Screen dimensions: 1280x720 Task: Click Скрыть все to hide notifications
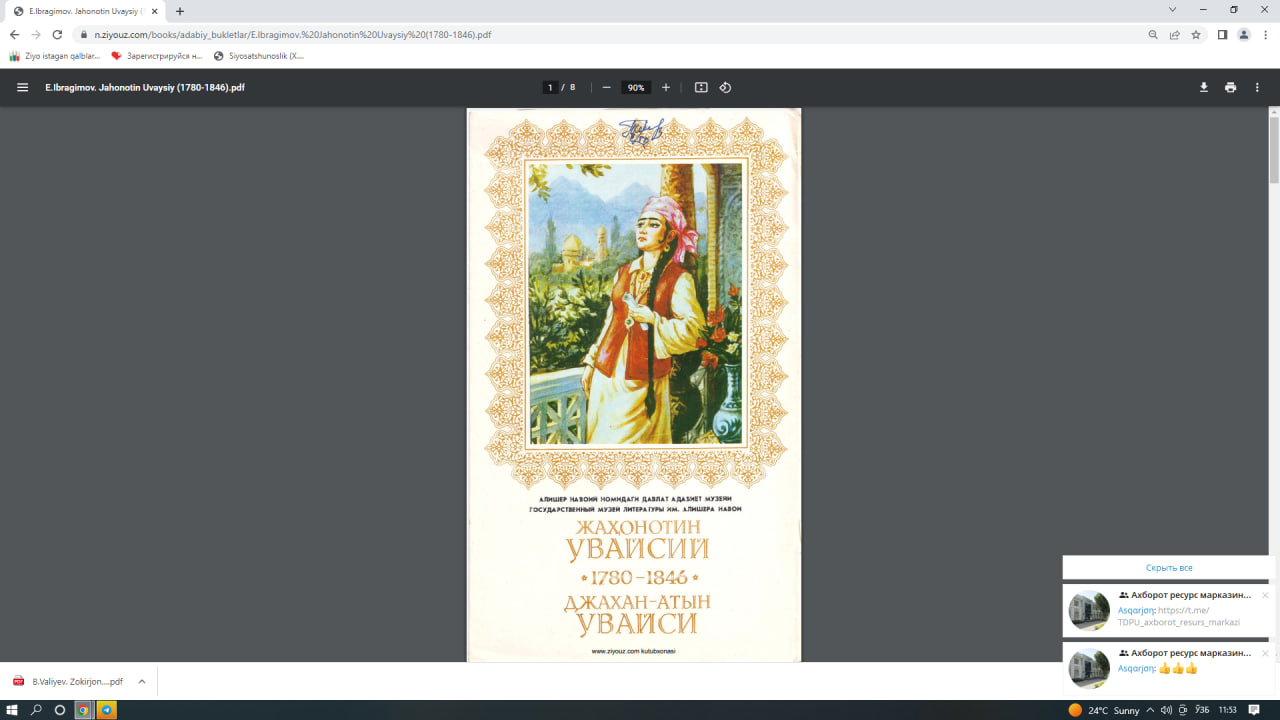click(x=1168, y=568)
